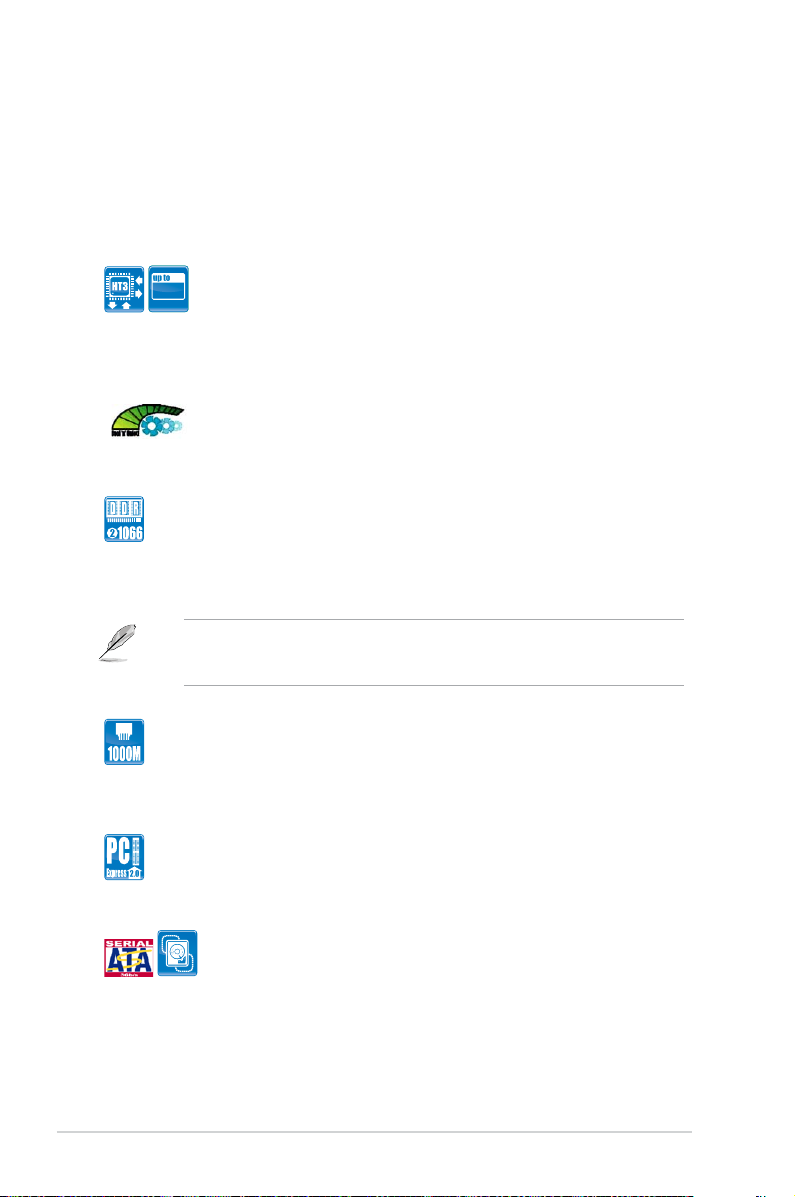
Task: Click the feather quill note icon
Action: pos(118,643)
